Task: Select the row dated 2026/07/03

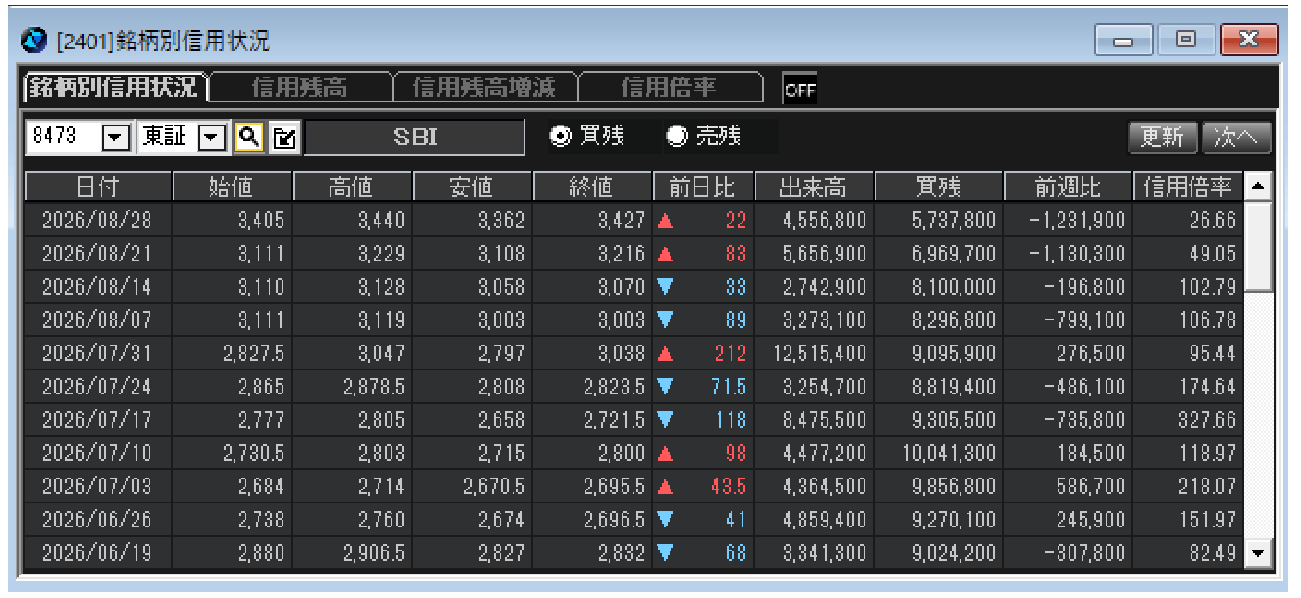Action: pyautogui.click(x=634, y=485)
